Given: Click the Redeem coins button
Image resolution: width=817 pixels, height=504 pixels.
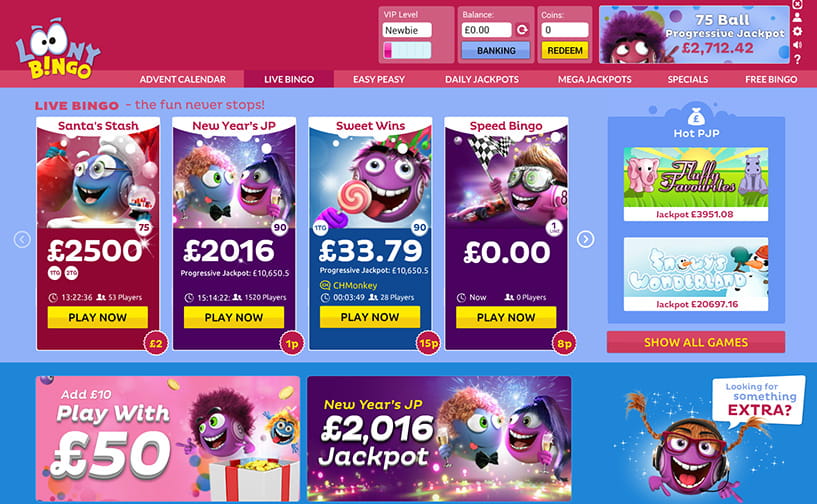Looking at the screenshot, I should 565,51.
